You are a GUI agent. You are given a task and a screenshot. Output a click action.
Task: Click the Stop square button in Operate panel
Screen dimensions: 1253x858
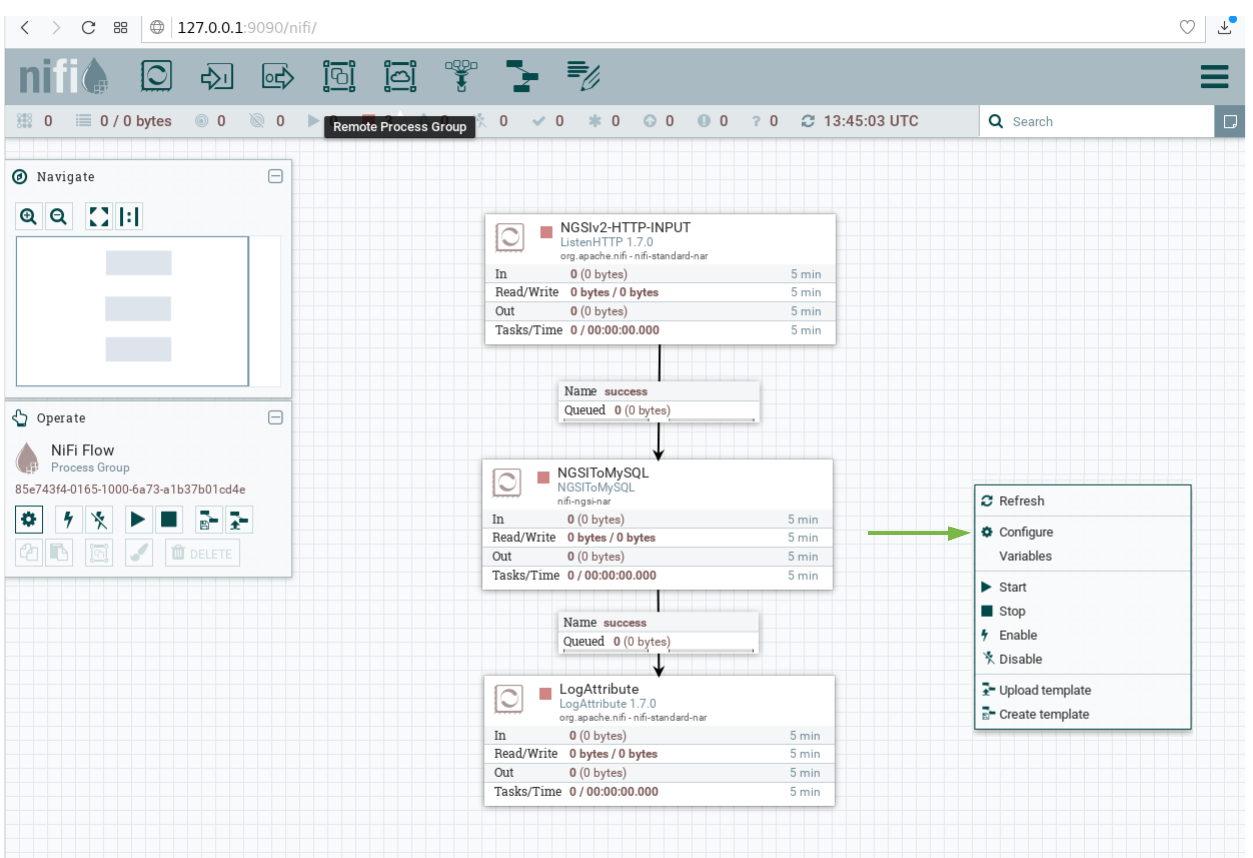pyautogui.click(x=168, y=520)
